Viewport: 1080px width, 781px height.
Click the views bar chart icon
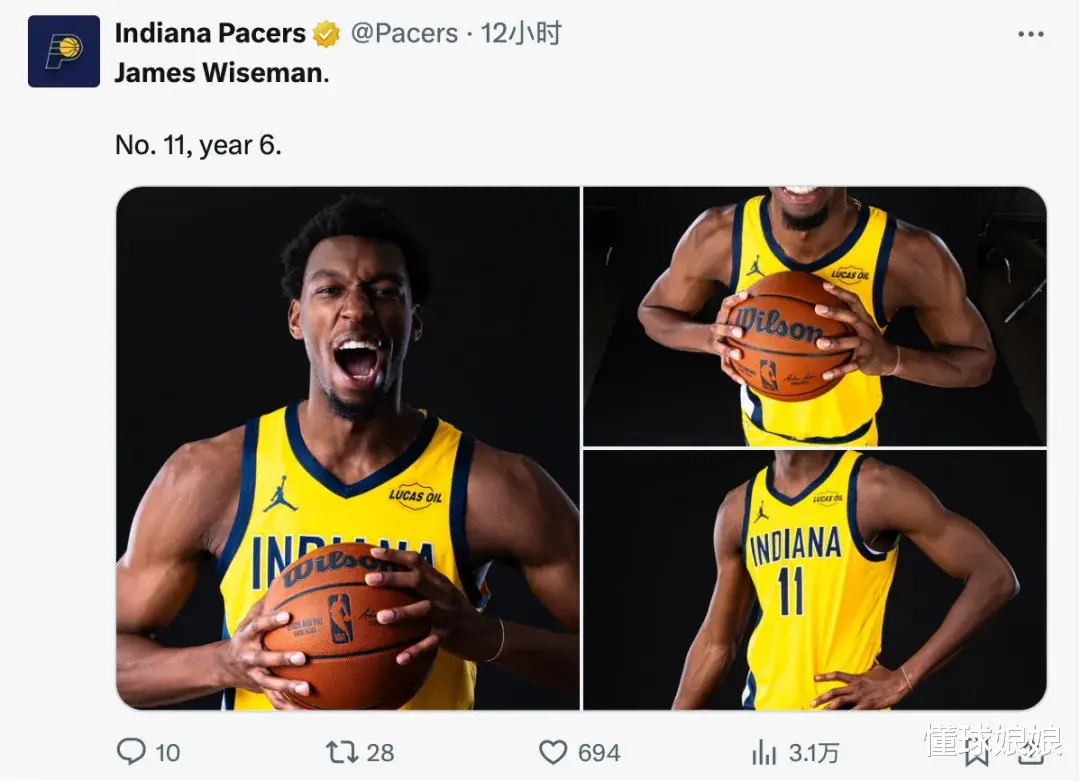764,752
